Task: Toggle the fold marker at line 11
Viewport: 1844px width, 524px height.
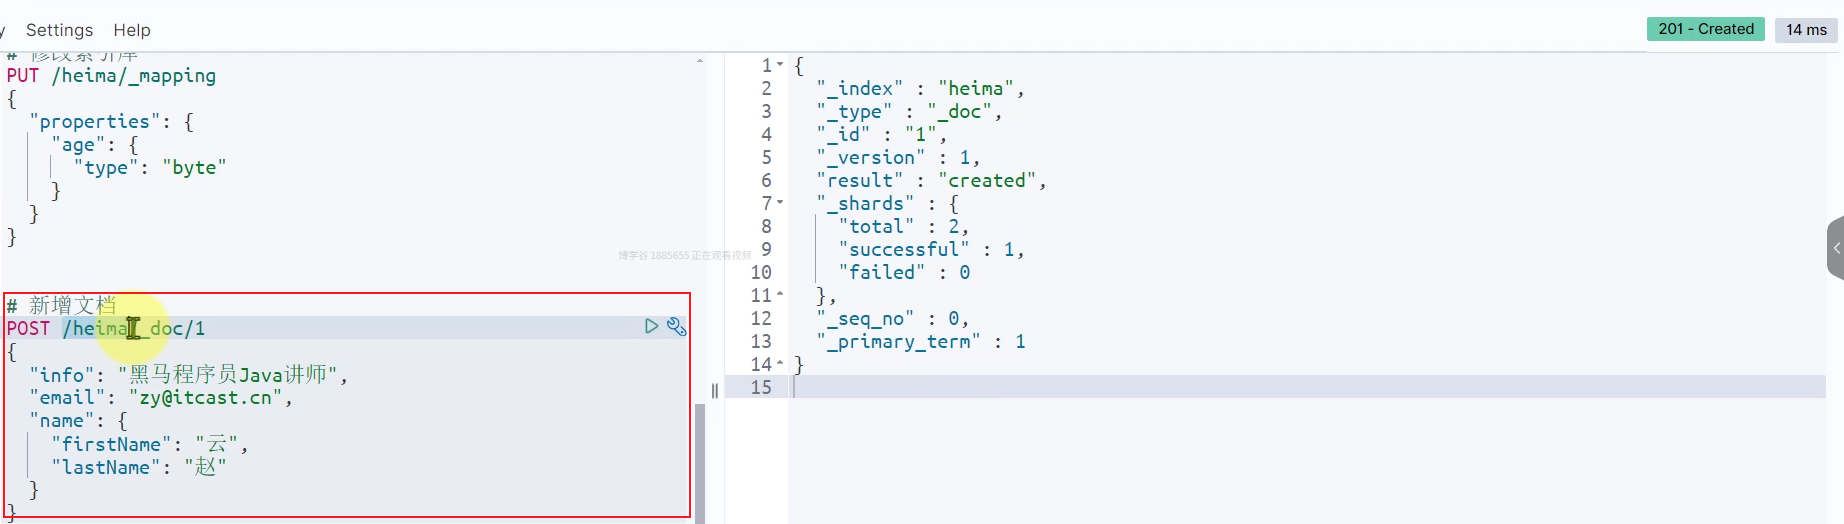Action: [780, 295]
